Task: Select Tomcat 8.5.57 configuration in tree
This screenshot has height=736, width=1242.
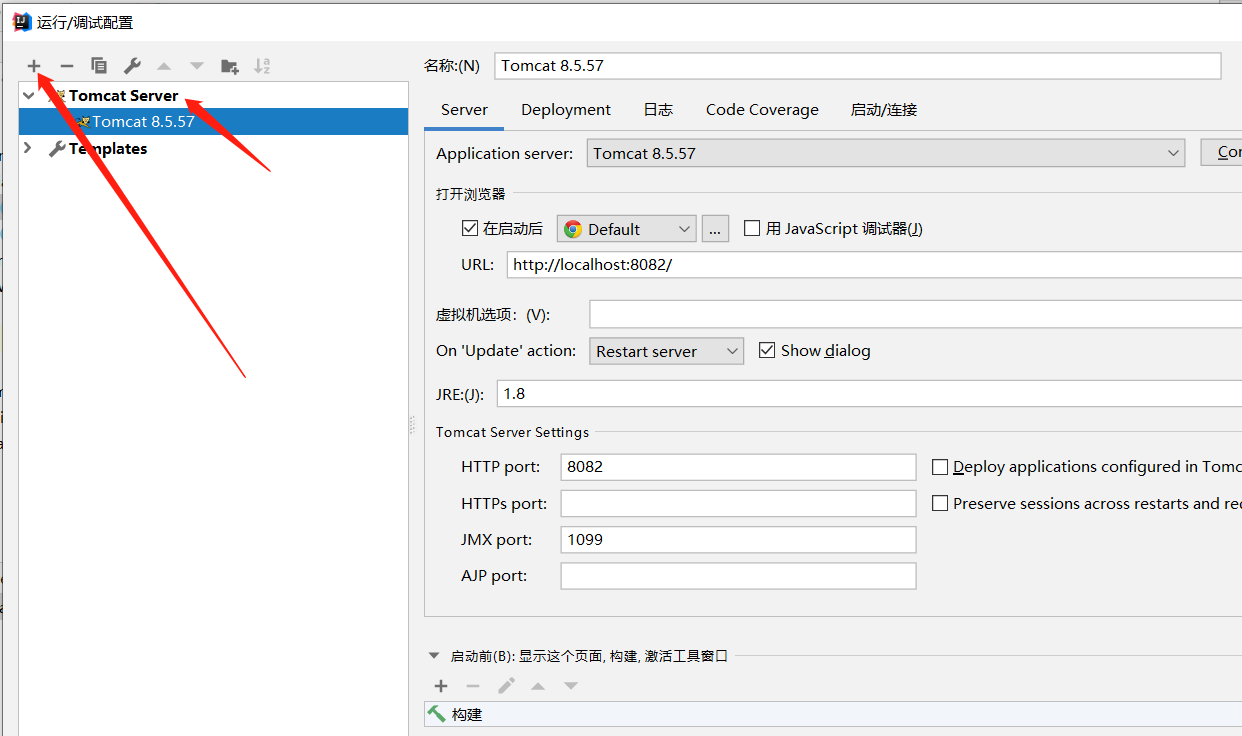Action: [213, 122]
